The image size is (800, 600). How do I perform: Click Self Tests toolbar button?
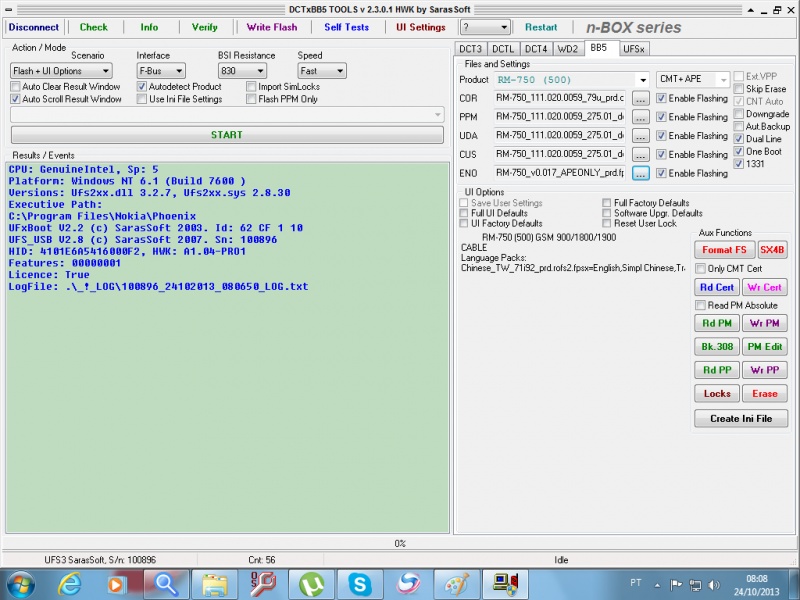[x=346, y=27]
